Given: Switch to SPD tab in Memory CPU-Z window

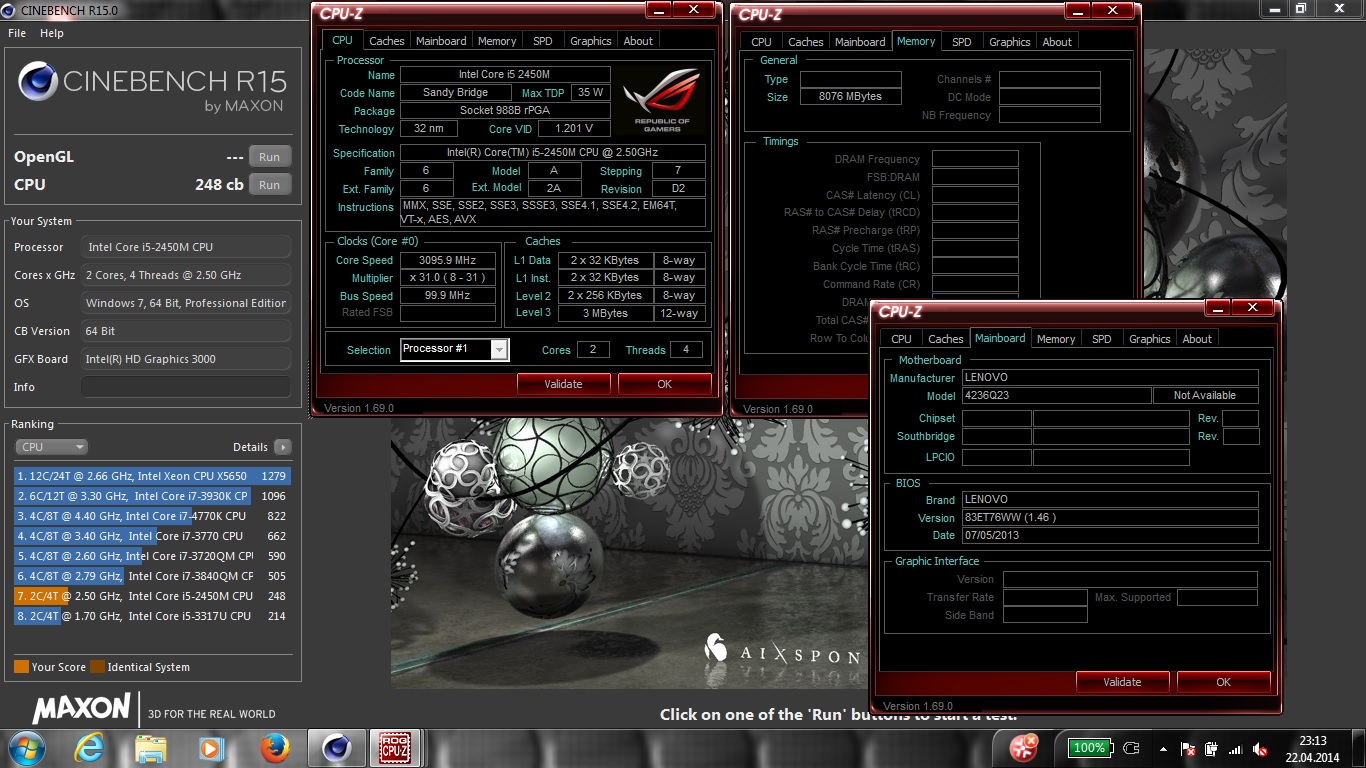Looking at the screenshot, I should (961, 42).
